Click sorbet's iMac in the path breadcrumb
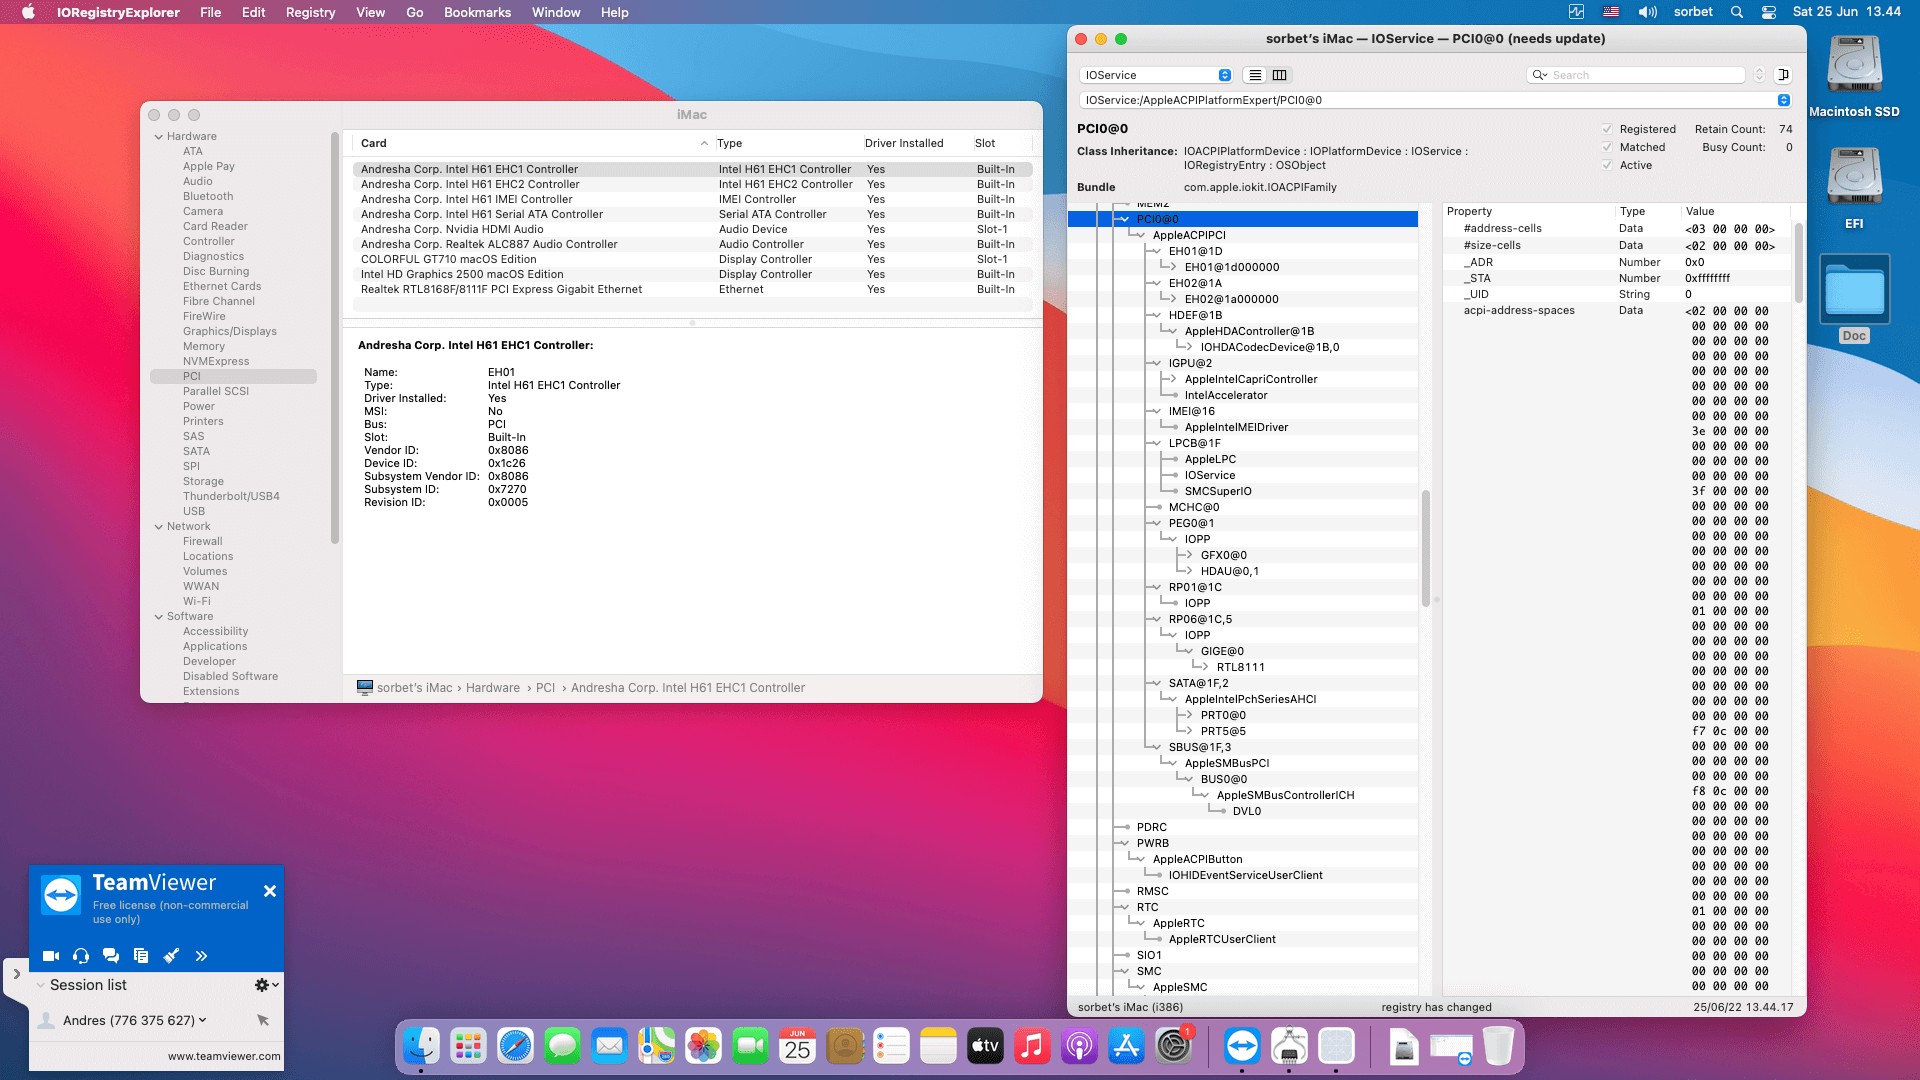This screenshot has height=1080, width=1920. [x=414, y=688]
